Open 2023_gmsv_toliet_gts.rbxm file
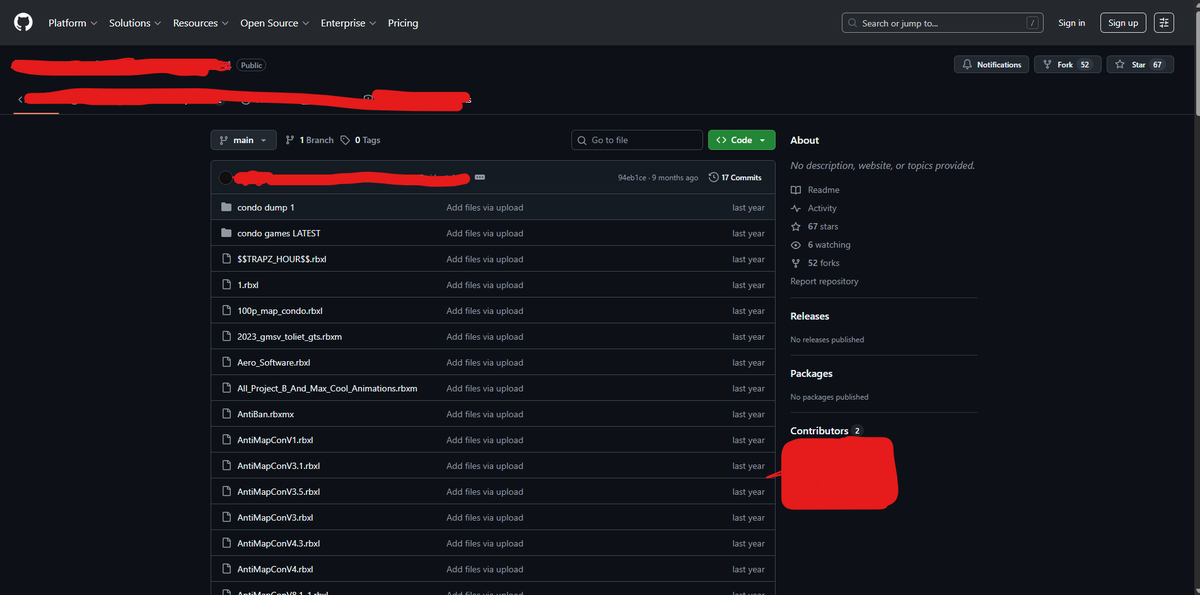The width and height of the screenshot is (1200, 595). click(x=290, y=337)
